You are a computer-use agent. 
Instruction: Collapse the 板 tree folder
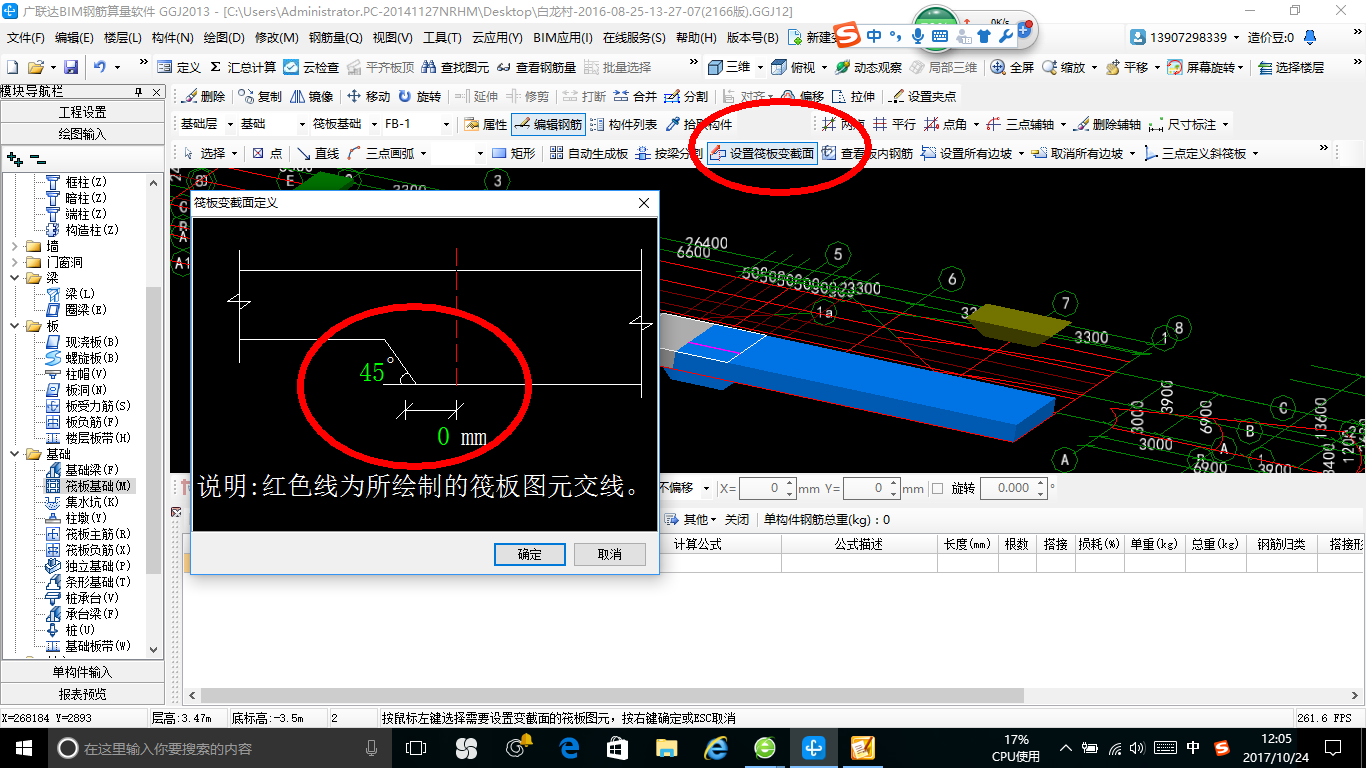[13, 326]
